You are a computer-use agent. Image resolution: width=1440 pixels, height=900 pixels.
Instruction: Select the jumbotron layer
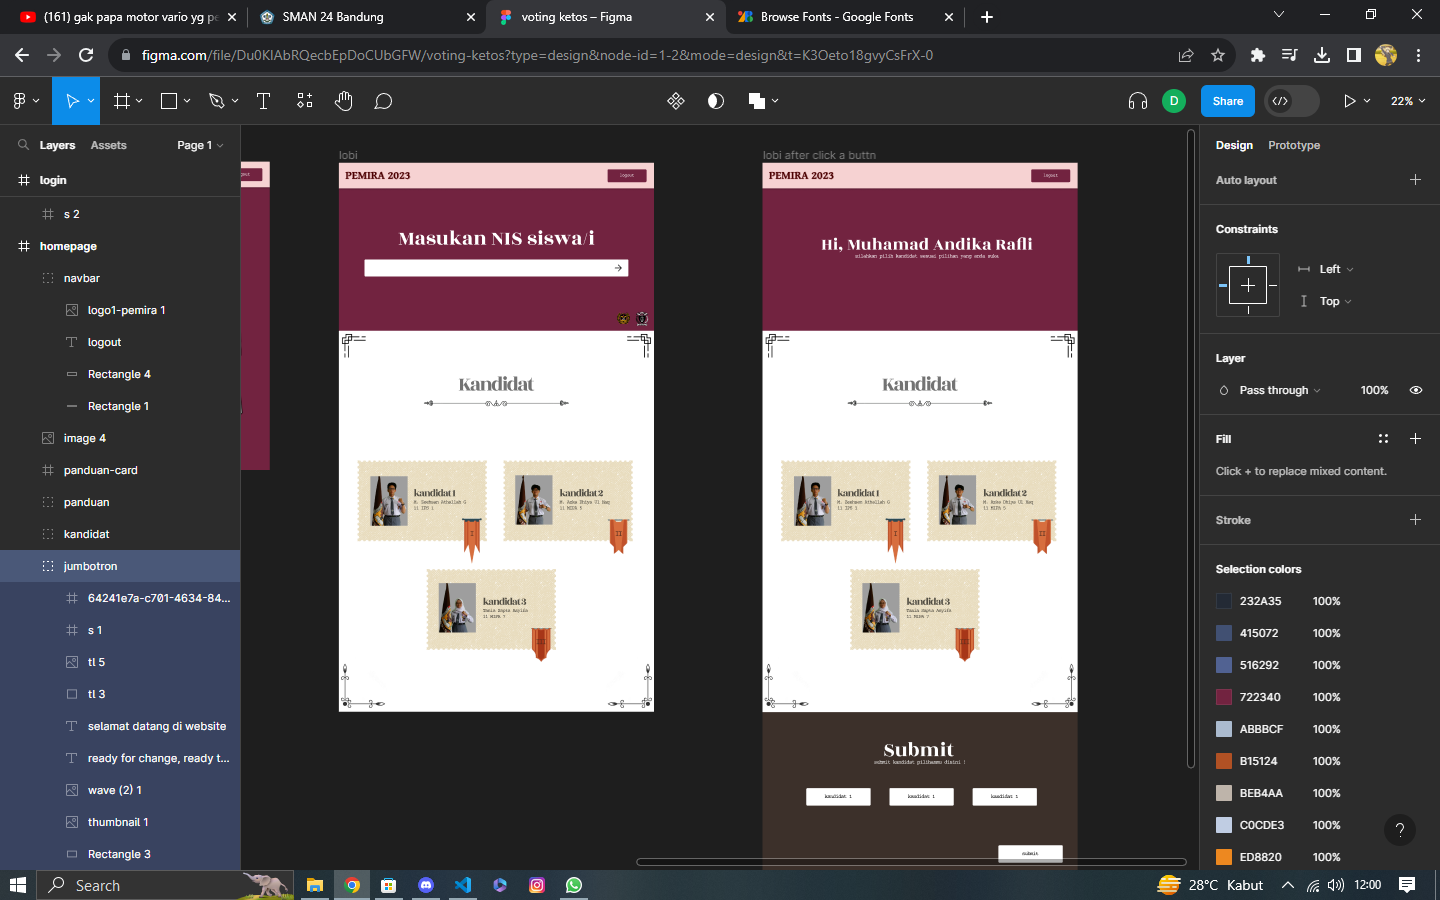[x=120, y=566]
